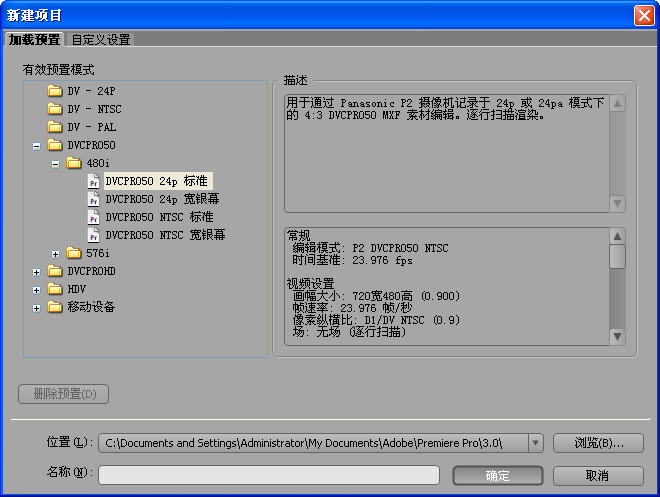Viewport: 660px width, 497px height.
Task: Click the DVCPRO50 NTSC 宽银幕 preset file icon
Action: (93, 235)
